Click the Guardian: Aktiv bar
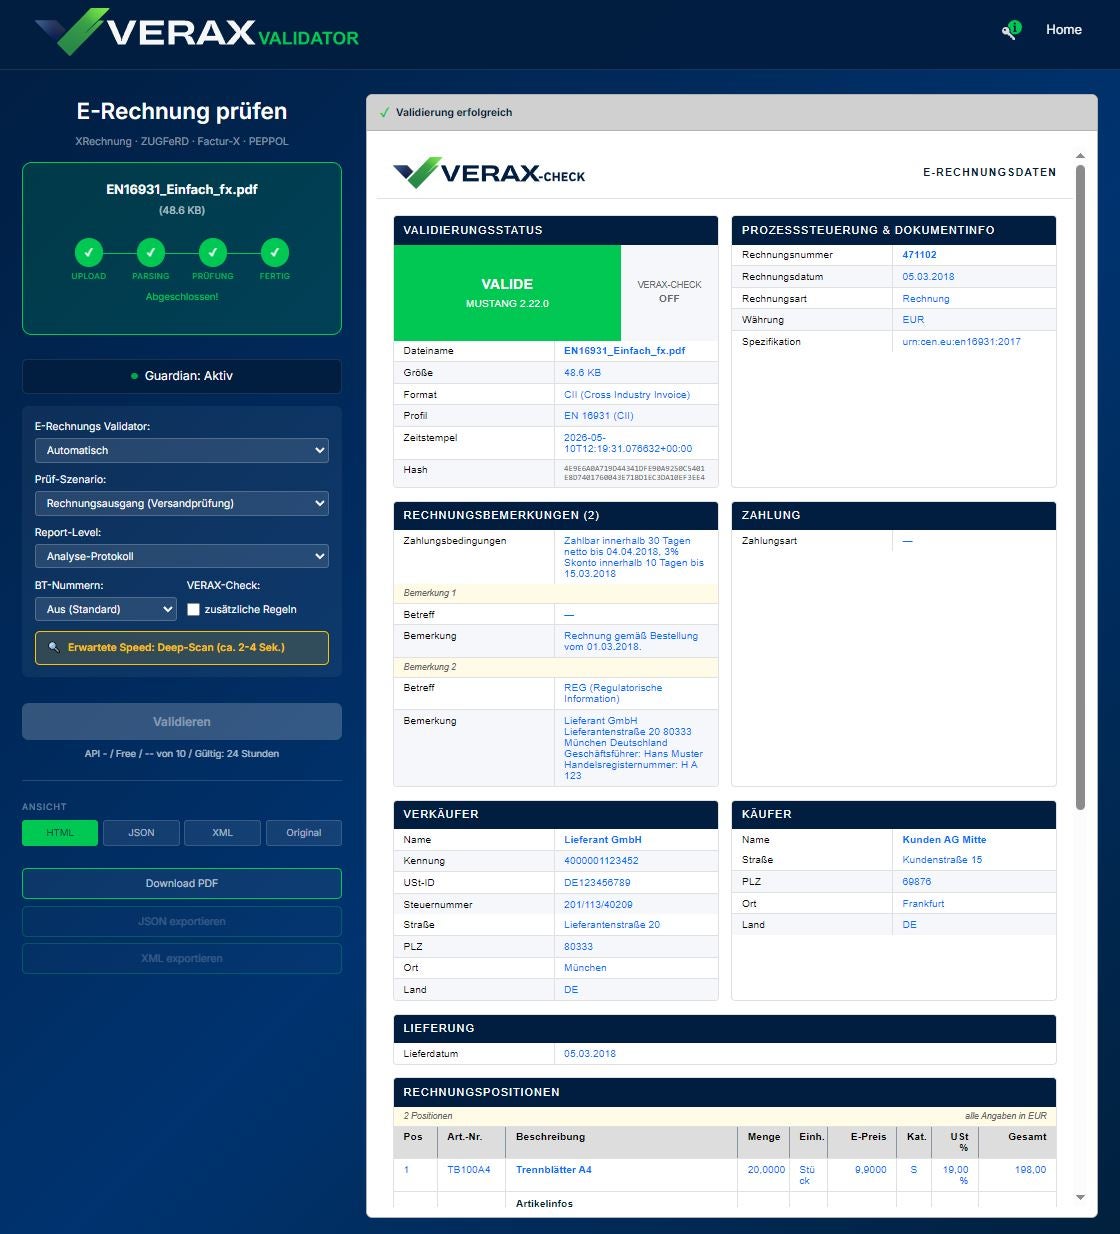 (182, 376)
